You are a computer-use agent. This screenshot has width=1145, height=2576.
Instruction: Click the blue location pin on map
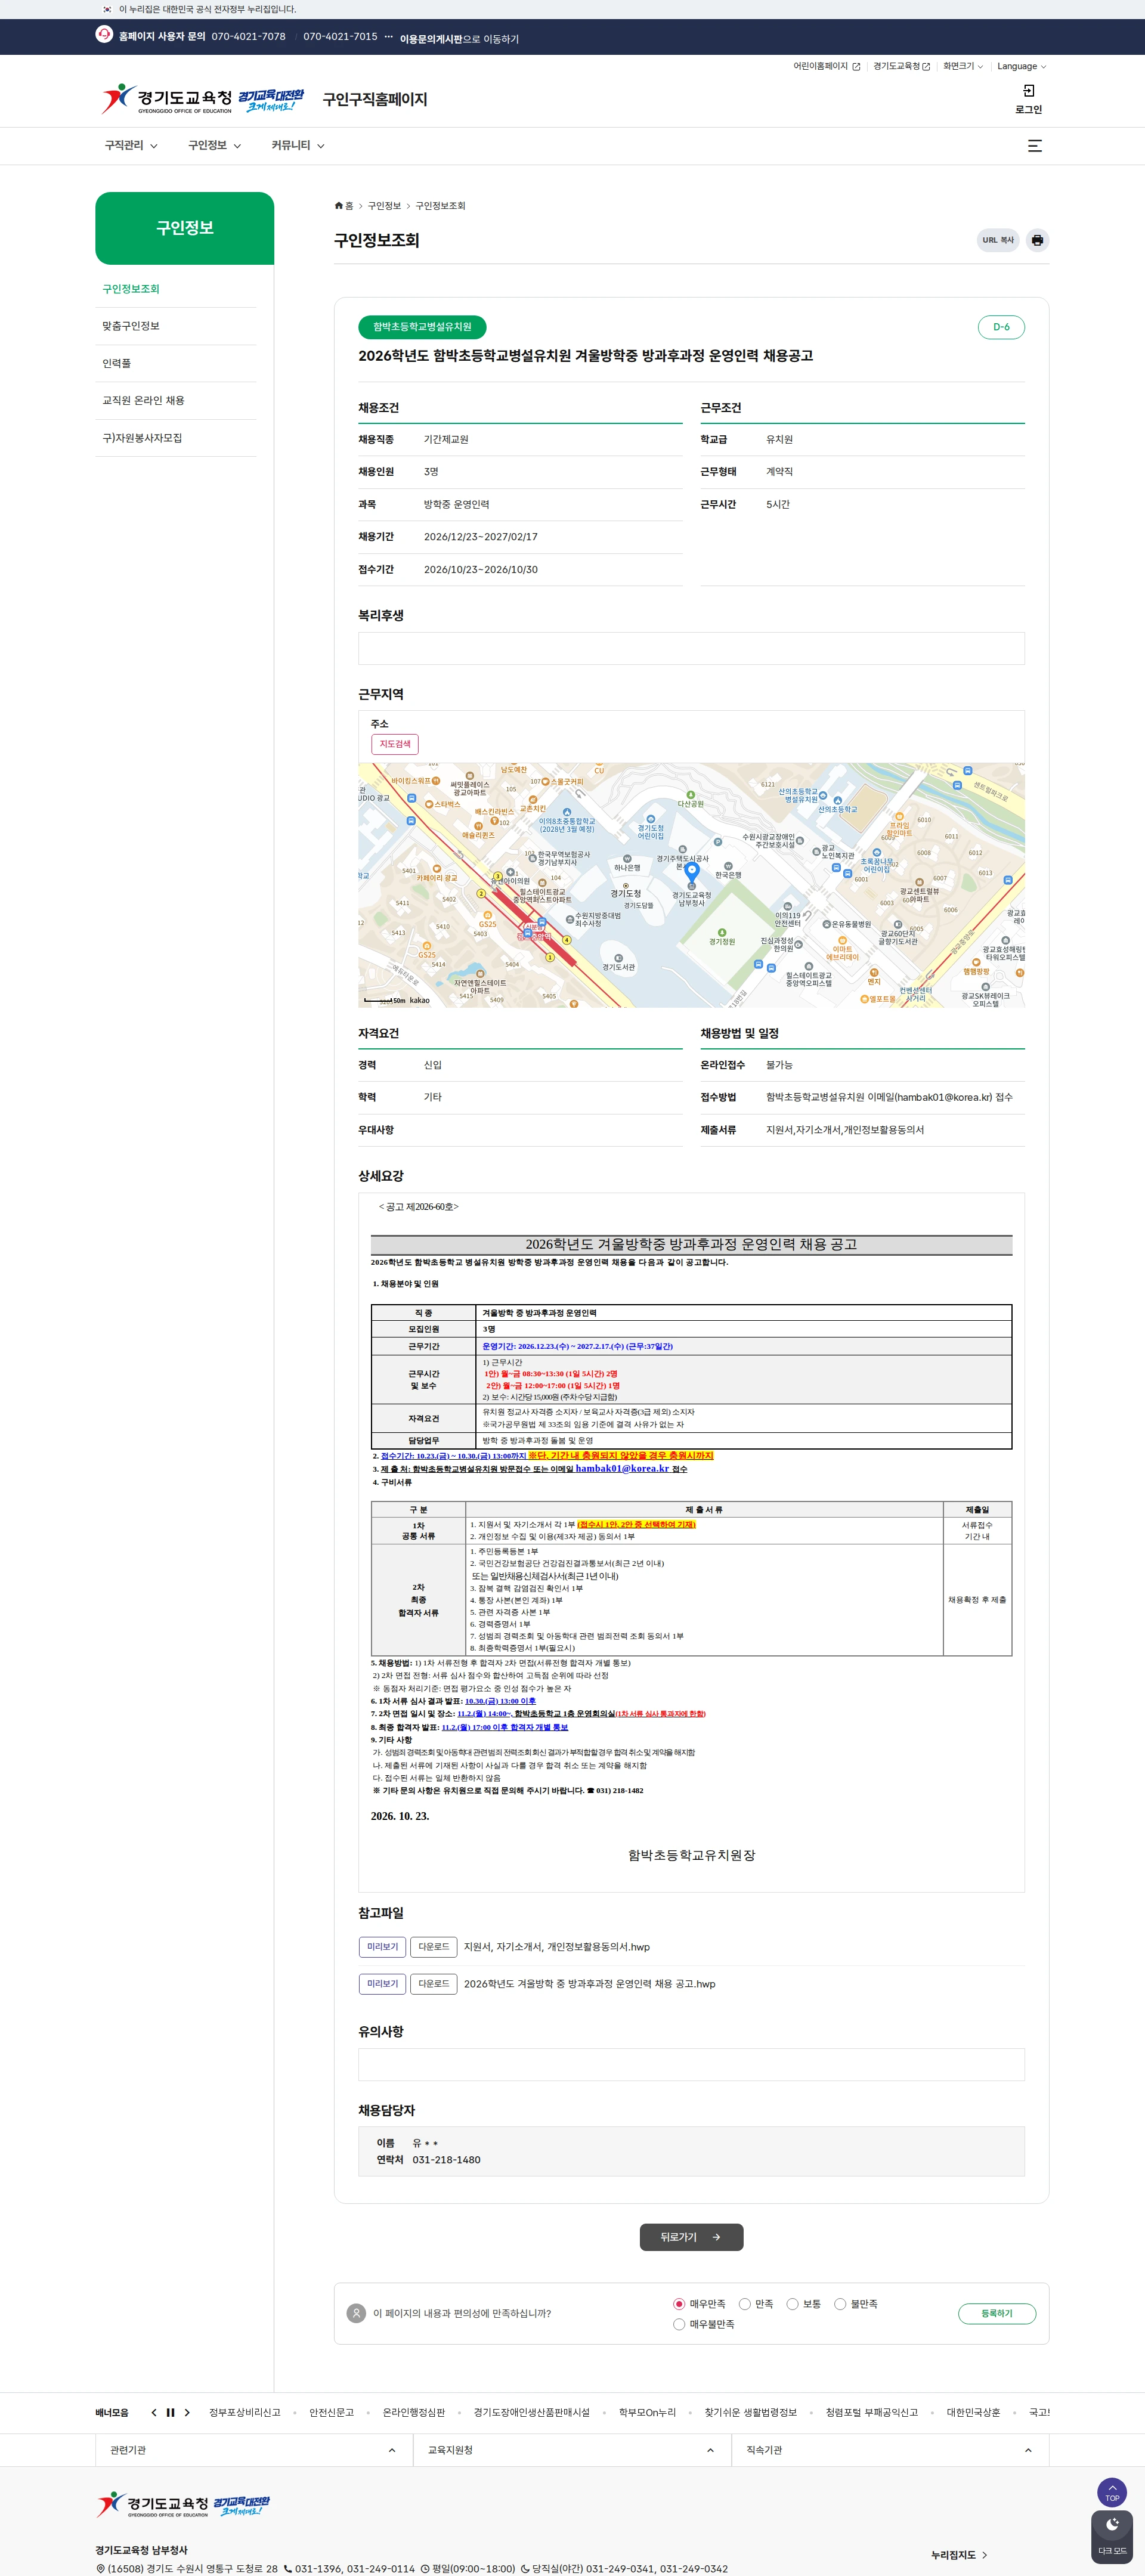click(691, 874)
